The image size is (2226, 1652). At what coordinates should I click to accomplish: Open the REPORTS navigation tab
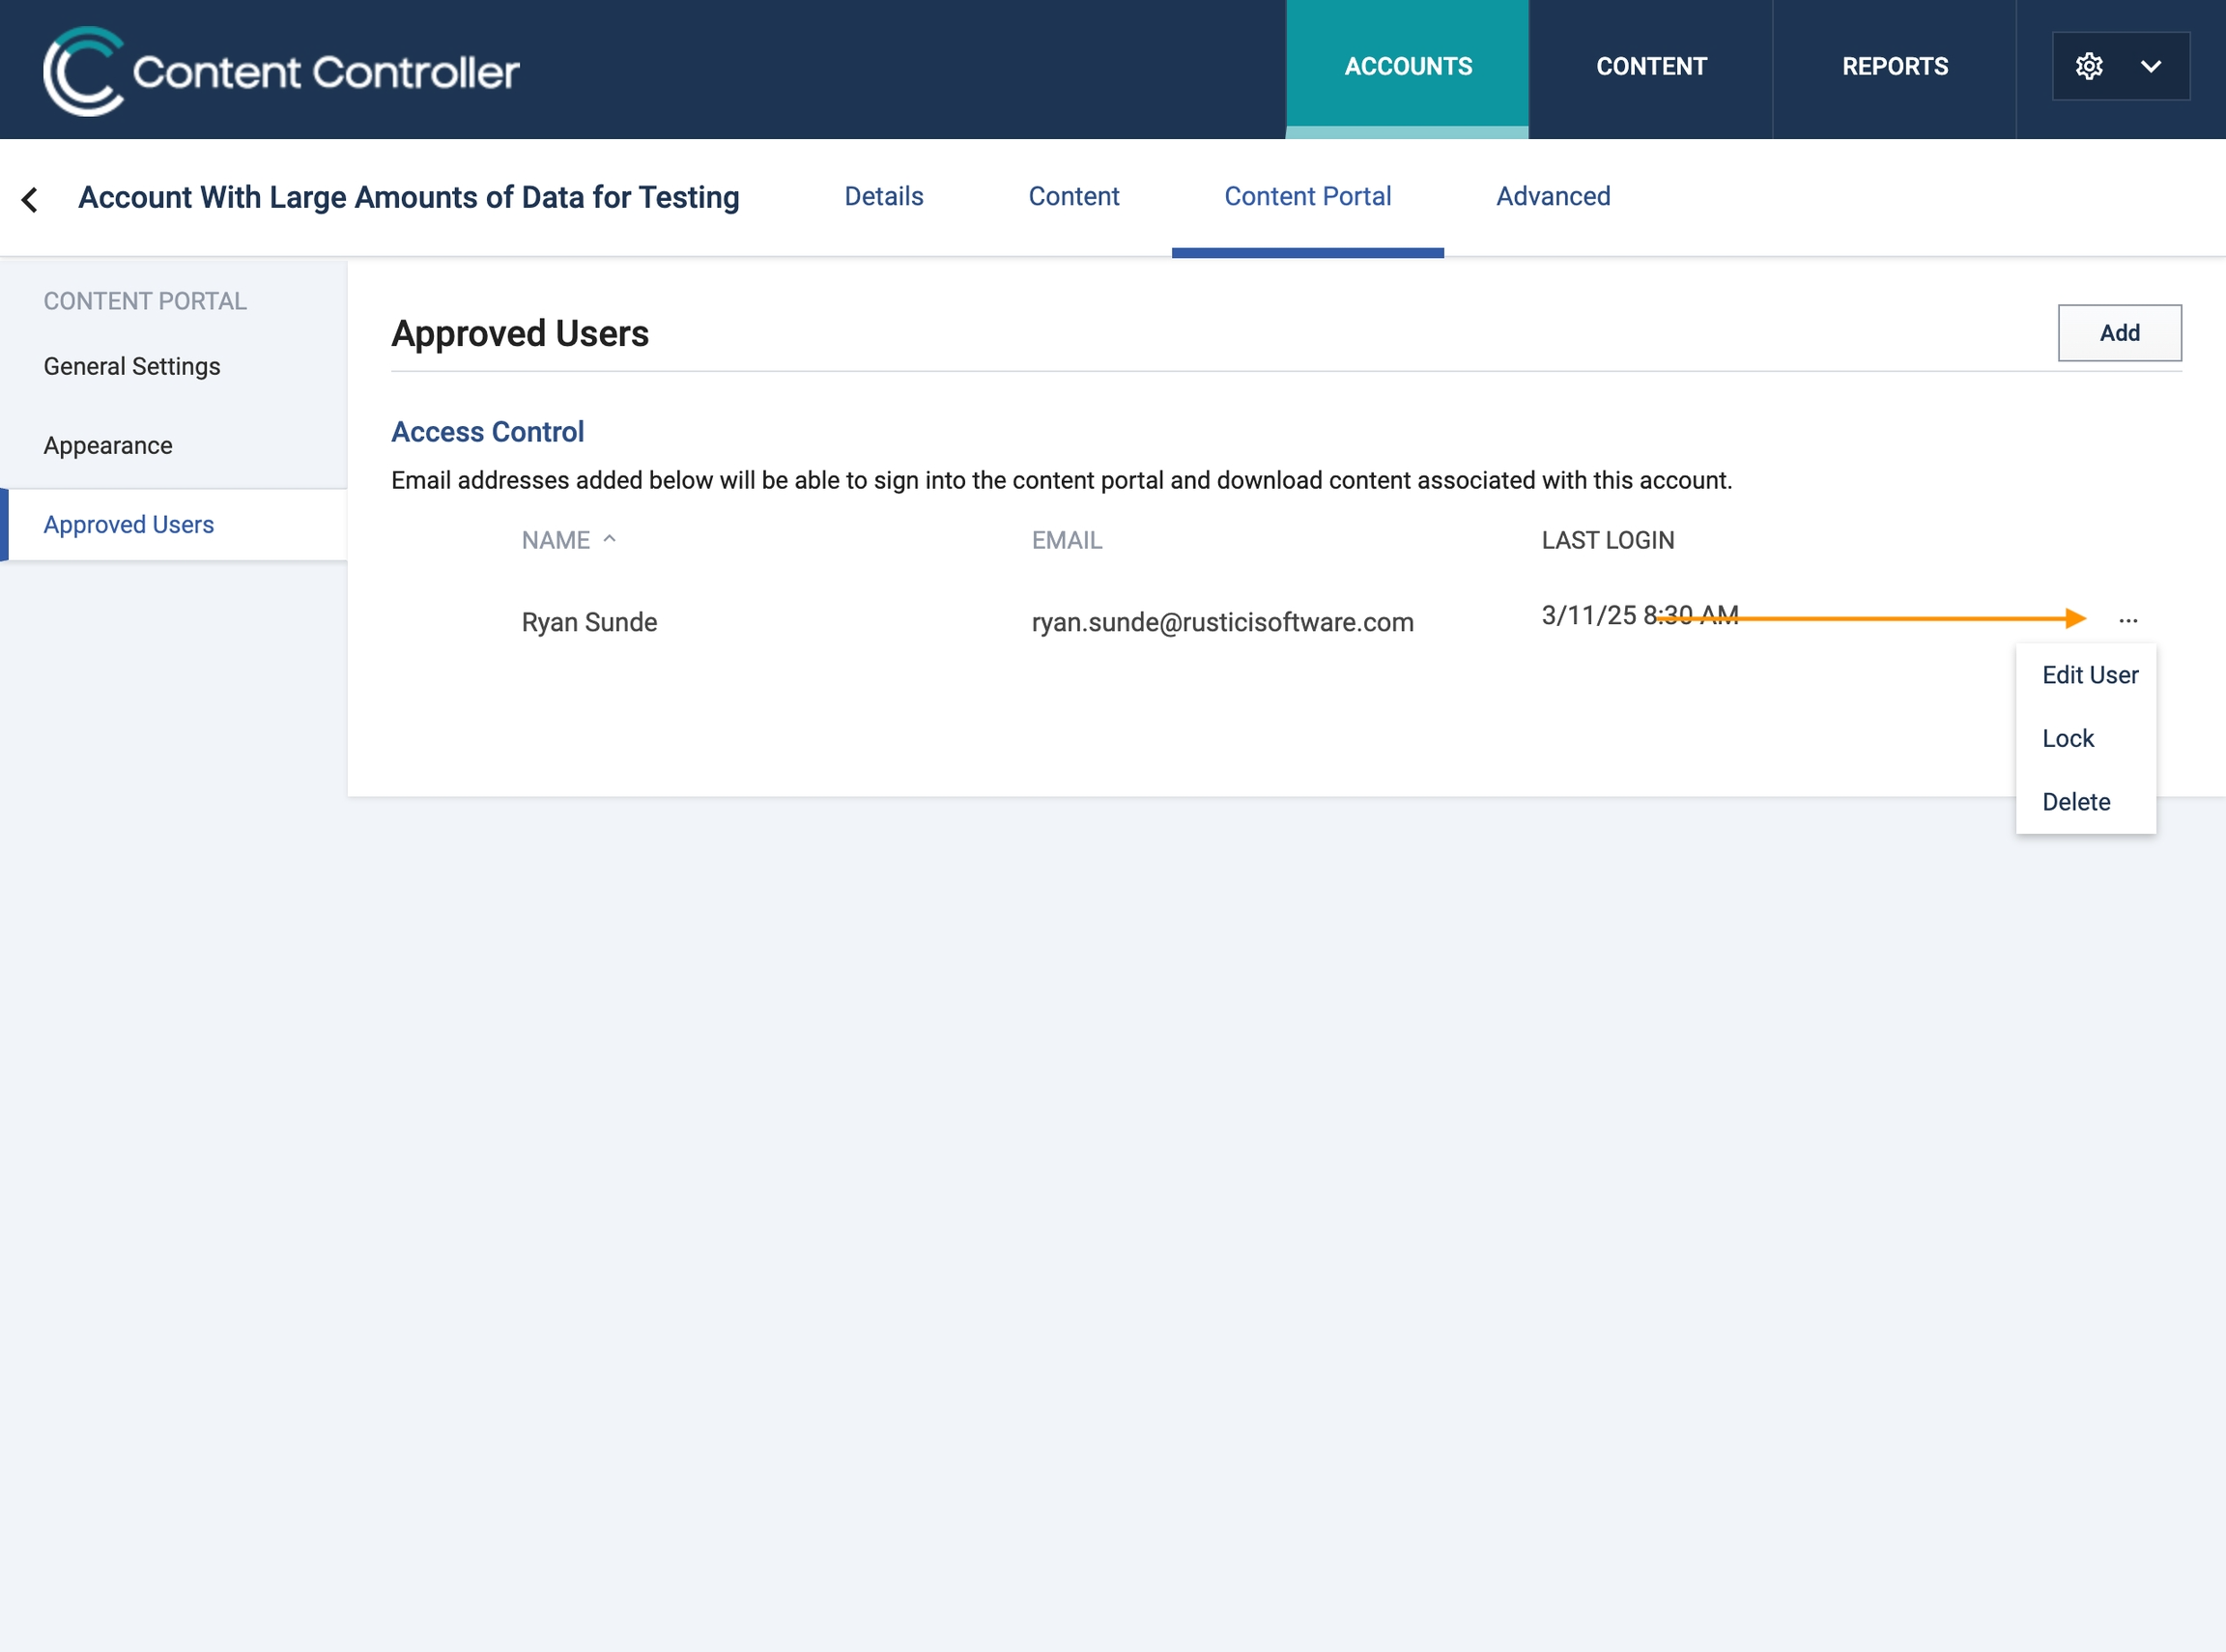(x=1895, y=67)
